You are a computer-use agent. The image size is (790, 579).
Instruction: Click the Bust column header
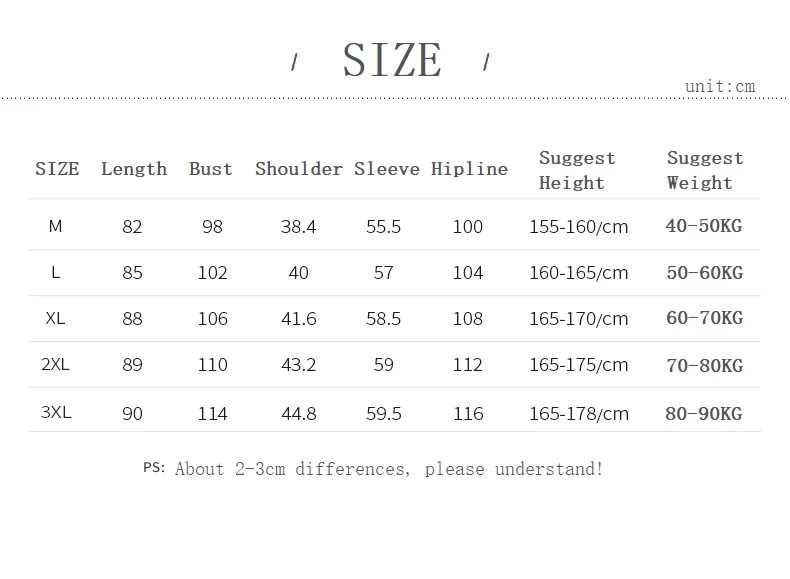(211, 169)
